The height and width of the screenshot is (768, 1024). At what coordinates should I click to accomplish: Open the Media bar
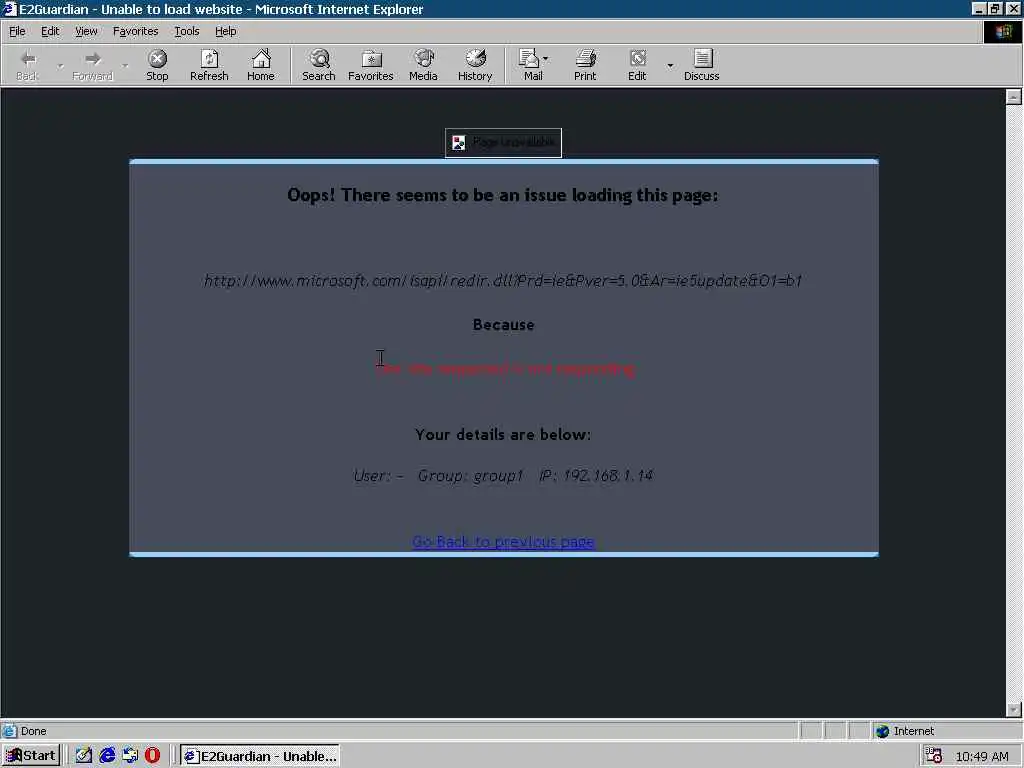pos(423,65)
